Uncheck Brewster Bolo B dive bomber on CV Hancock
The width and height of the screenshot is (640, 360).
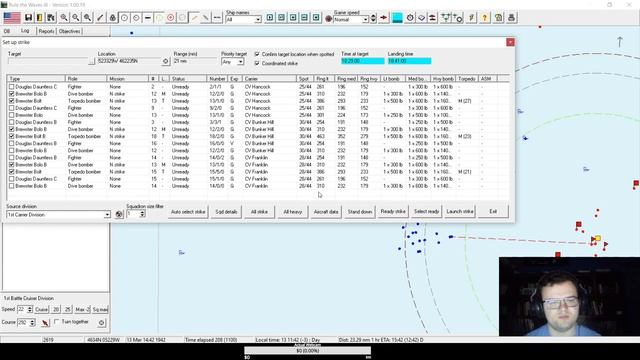click(x=11, y=94)
